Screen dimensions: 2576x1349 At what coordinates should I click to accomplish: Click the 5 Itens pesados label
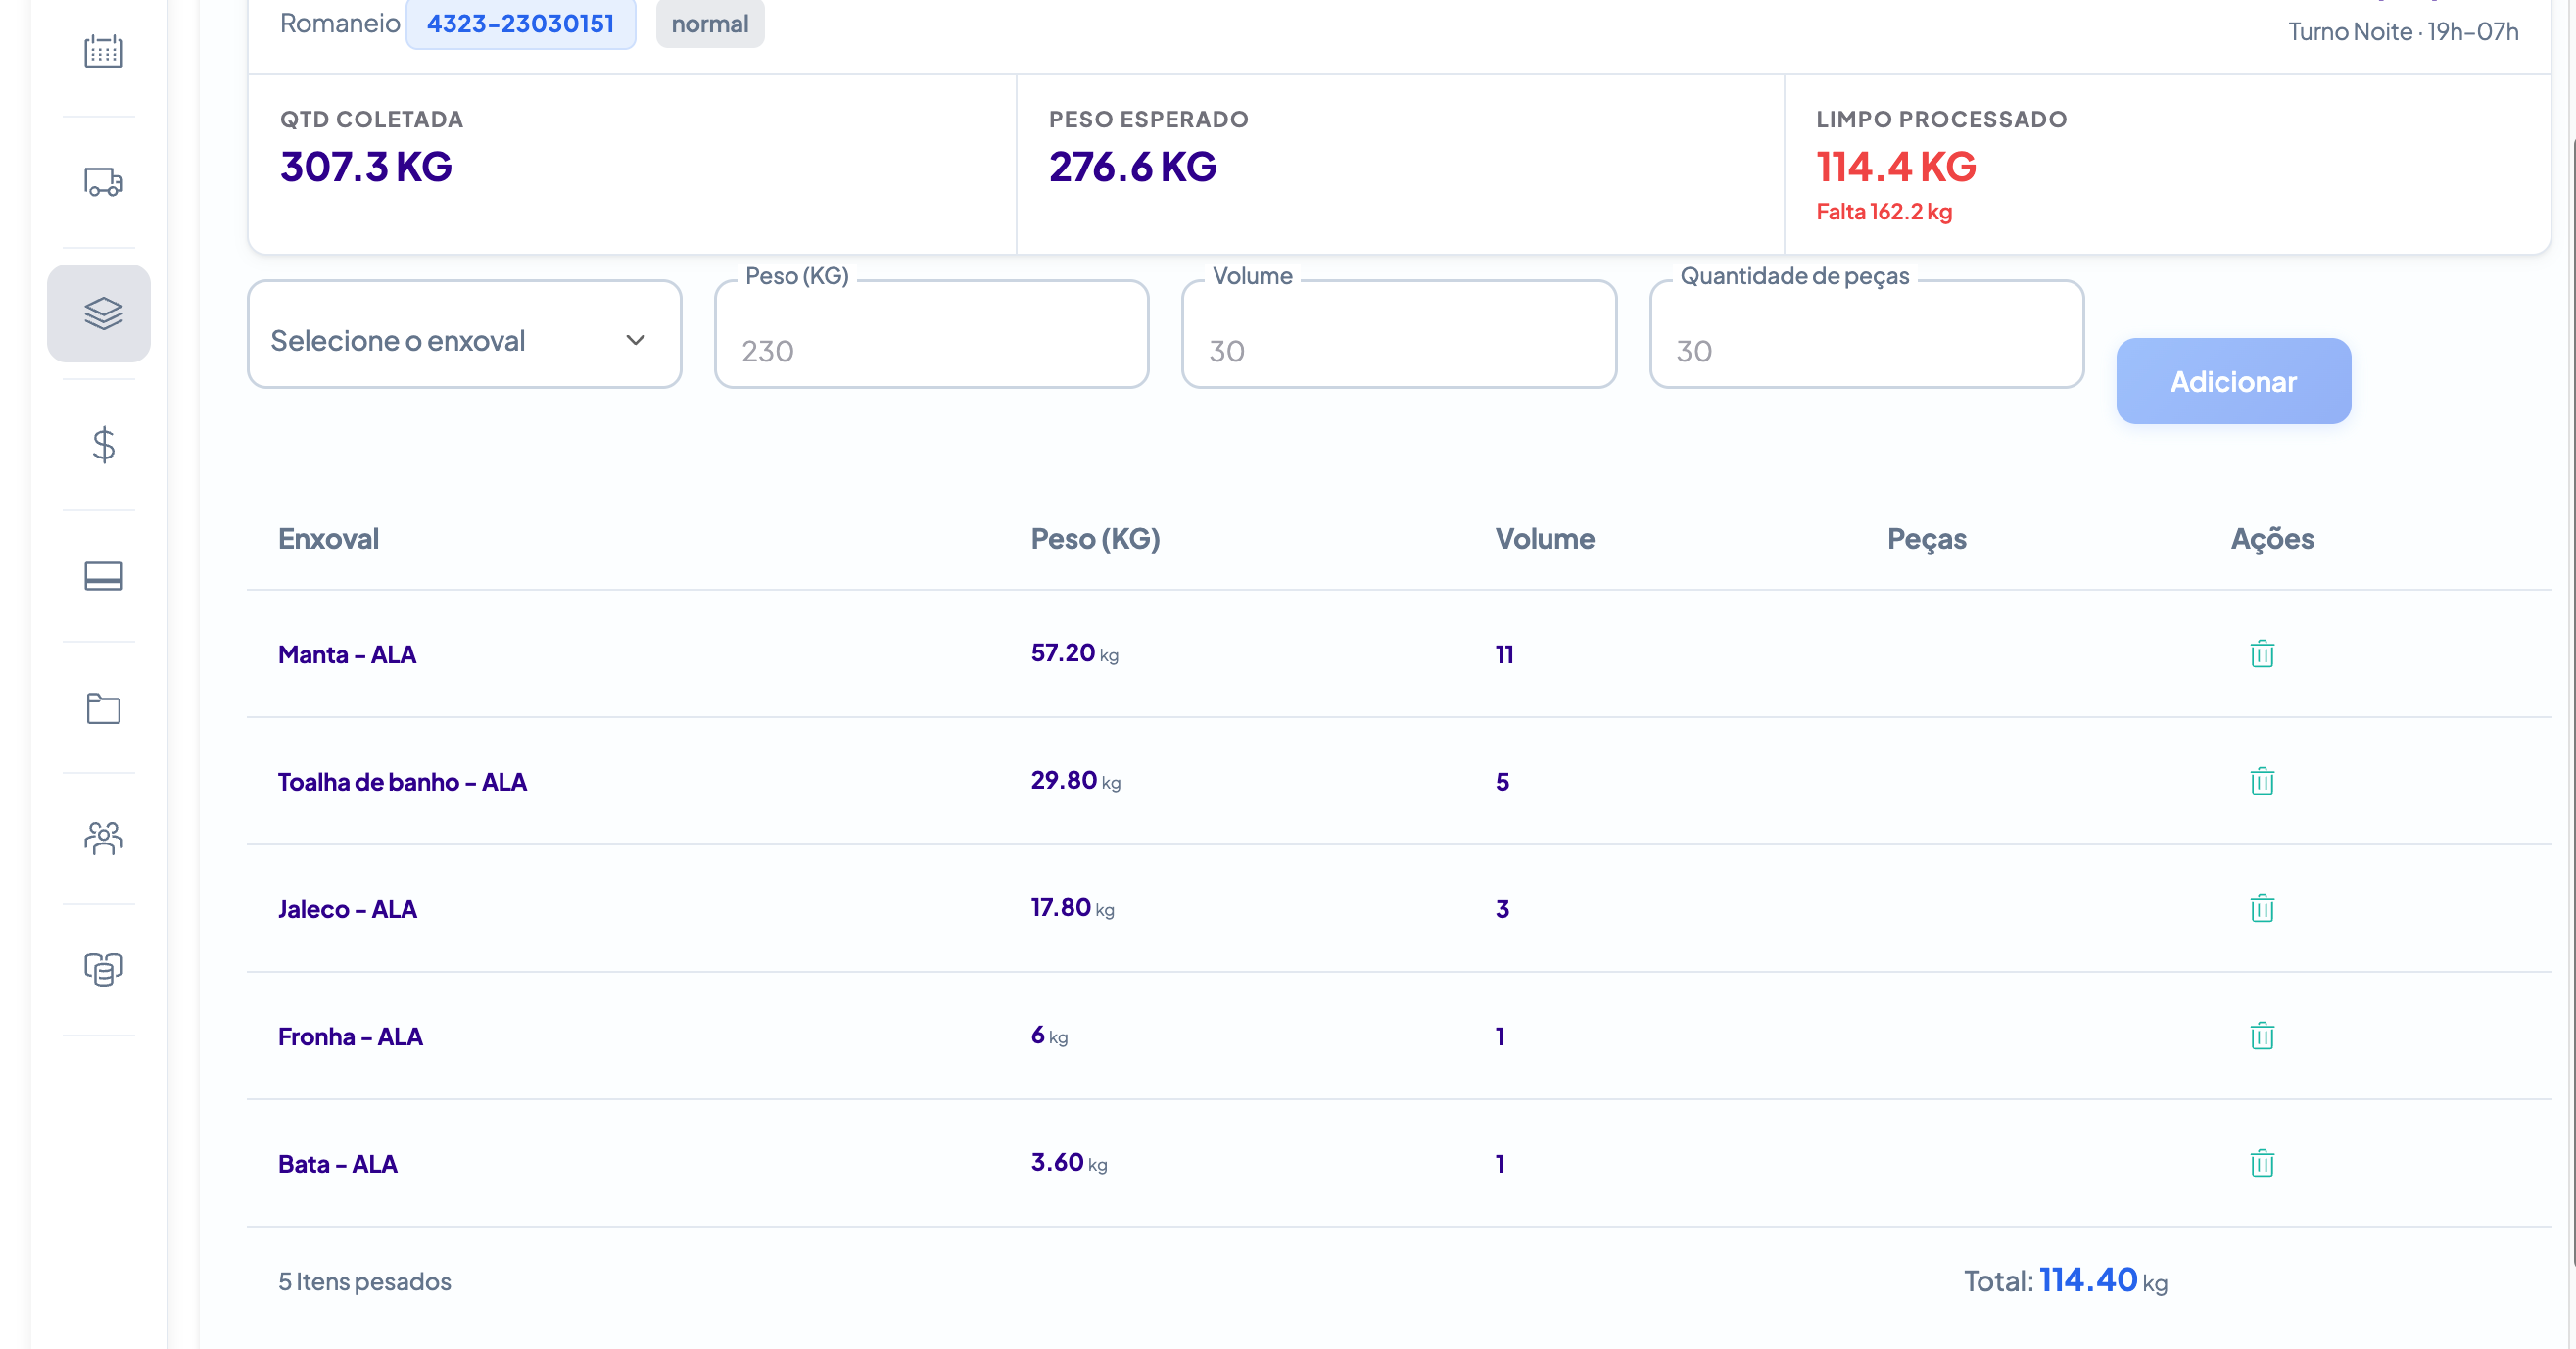point(364,1281)
